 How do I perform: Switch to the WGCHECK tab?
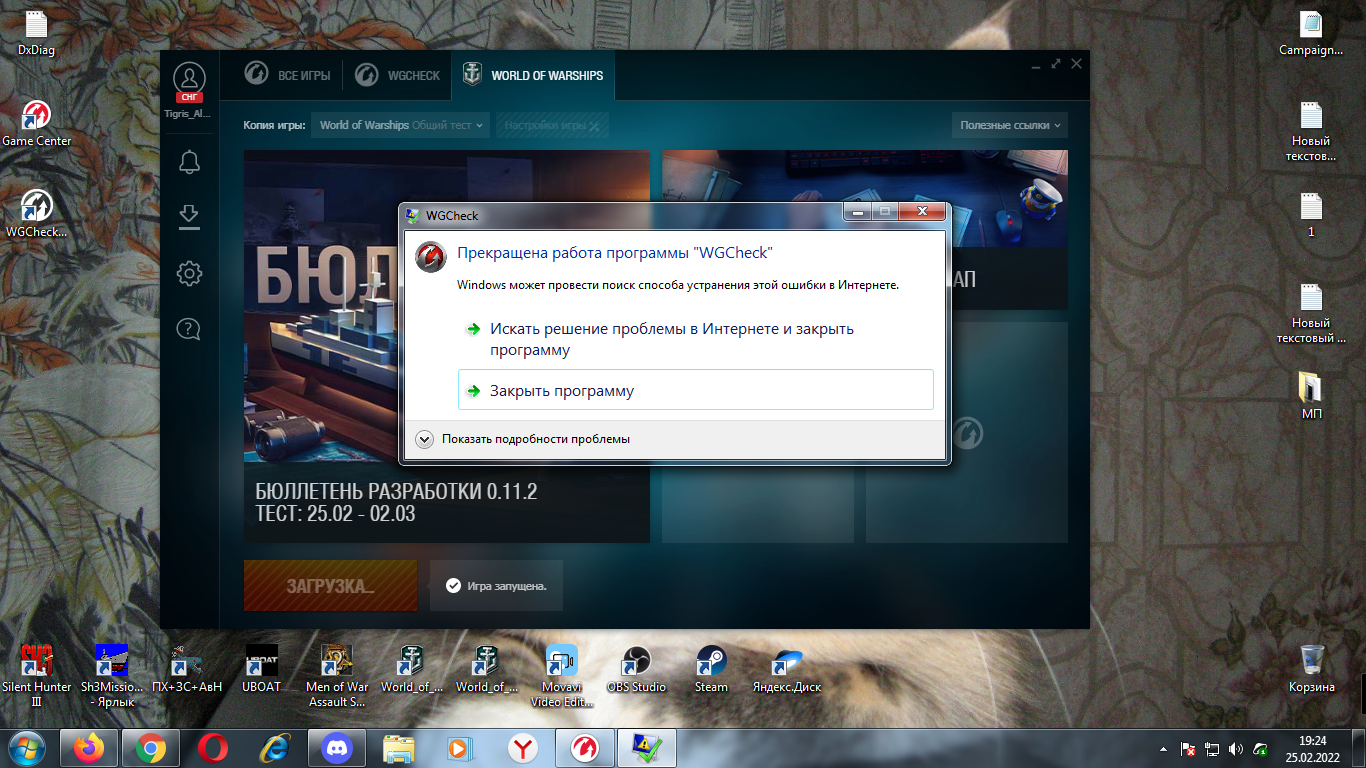pos(399,75)
